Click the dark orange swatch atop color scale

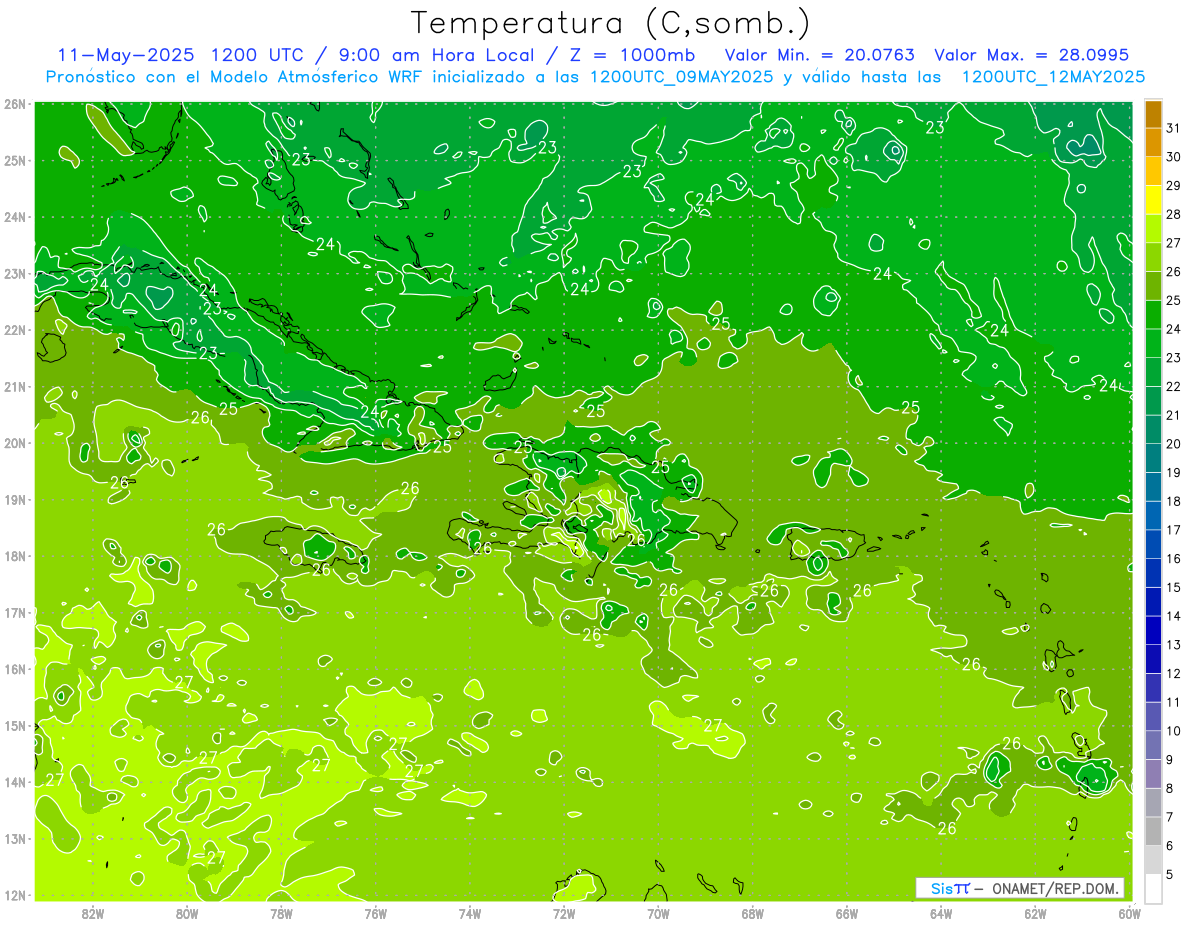(x=1153, y=114)
